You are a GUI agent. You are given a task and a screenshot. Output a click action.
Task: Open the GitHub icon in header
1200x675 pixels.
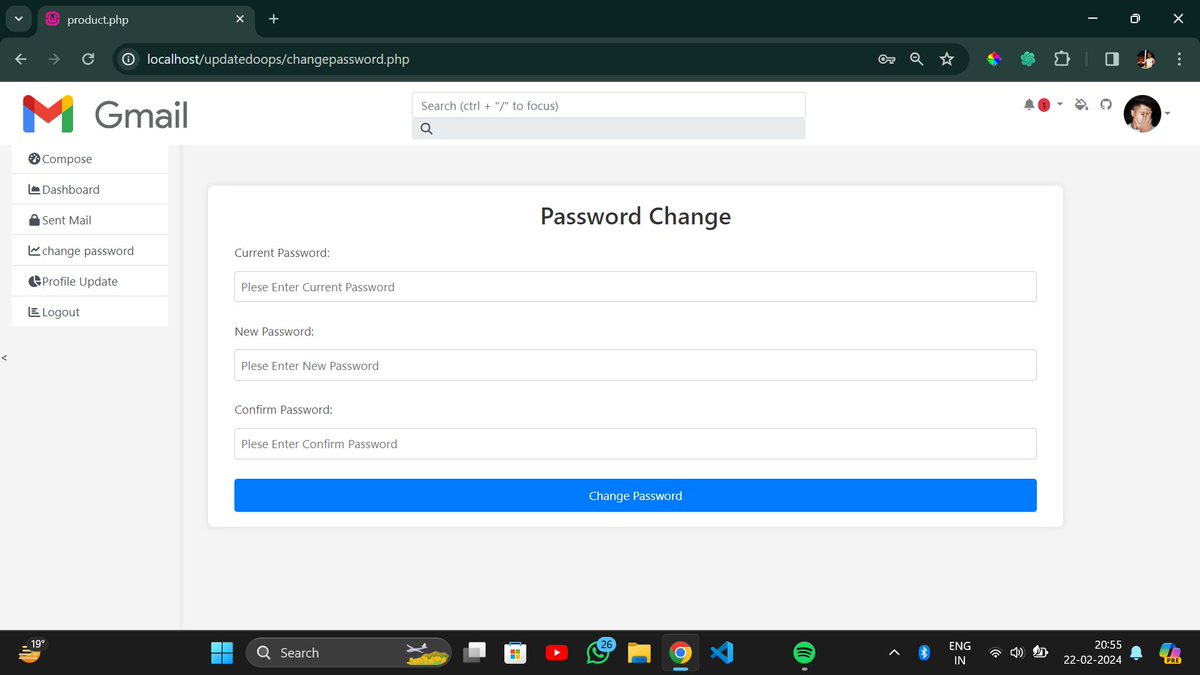click(x=1106, y=104)
